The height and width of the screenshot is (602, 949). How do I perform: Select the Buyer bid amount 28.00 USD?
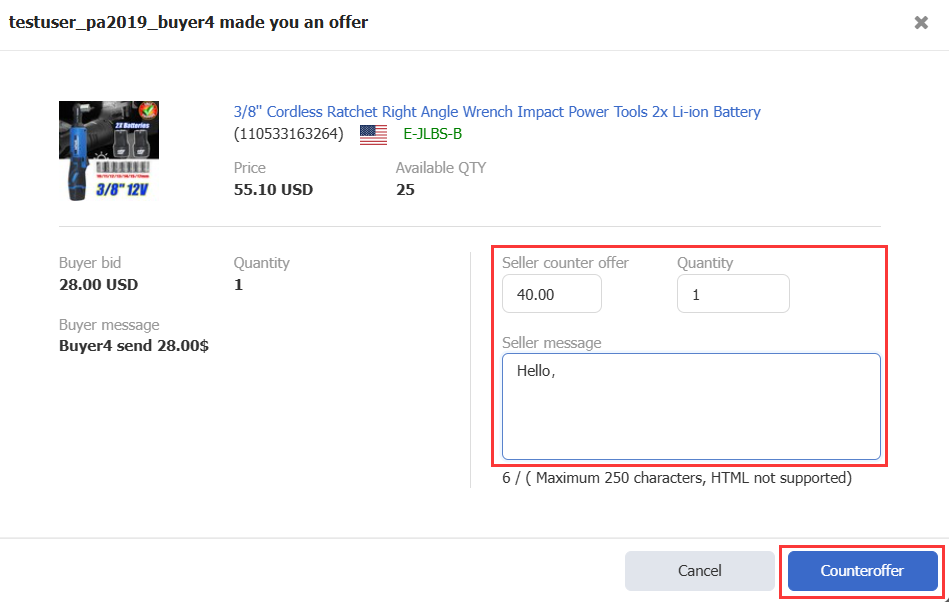[99, 284]
